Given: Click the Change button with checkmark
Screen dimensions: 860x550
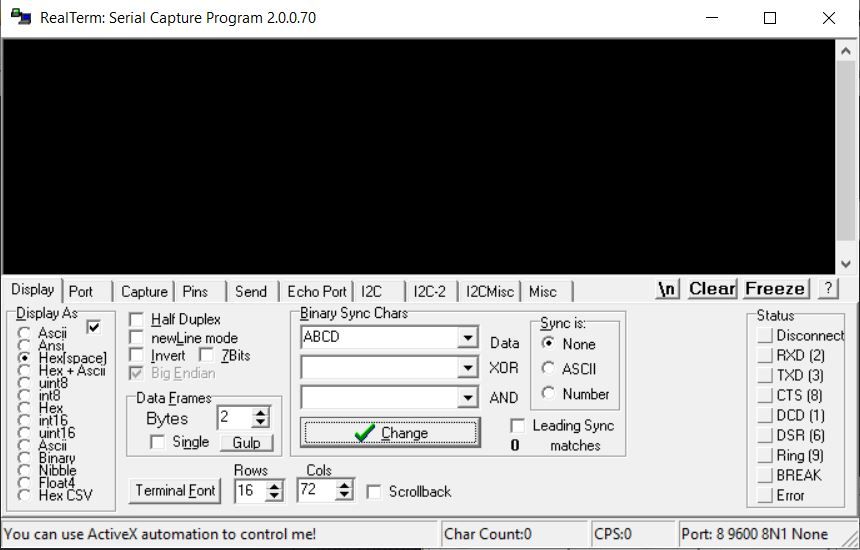Looking at the screenshot, I should [390, 433].
